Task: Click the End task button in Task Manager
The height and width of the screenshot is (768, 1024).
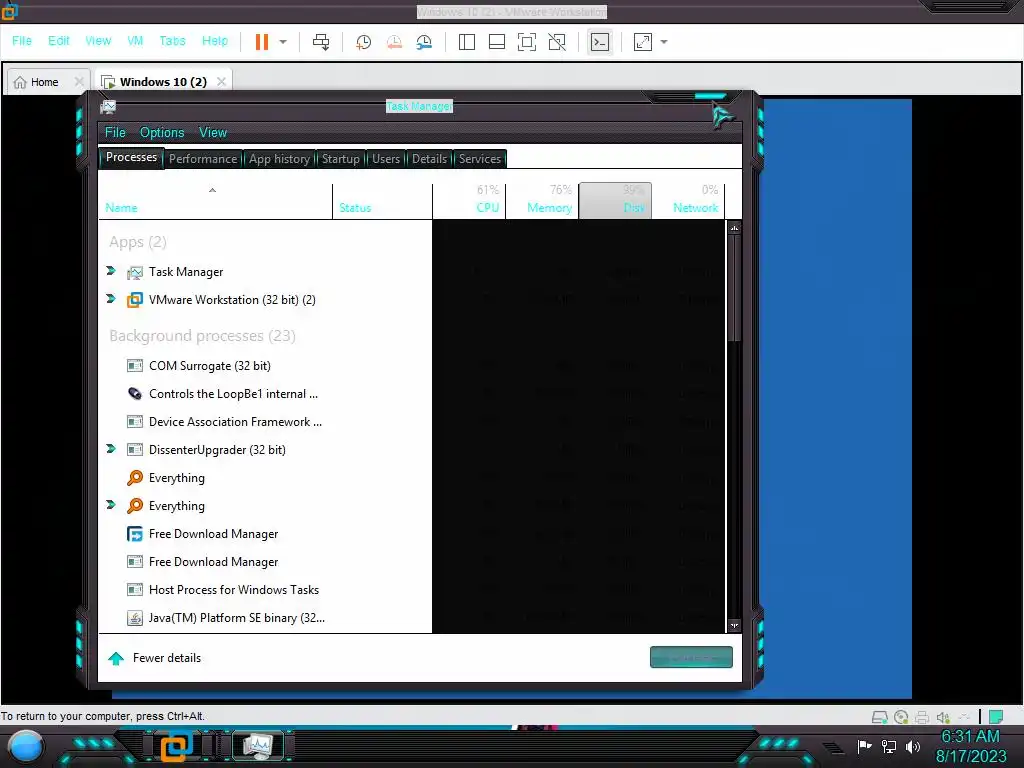Action: point(691,658)
